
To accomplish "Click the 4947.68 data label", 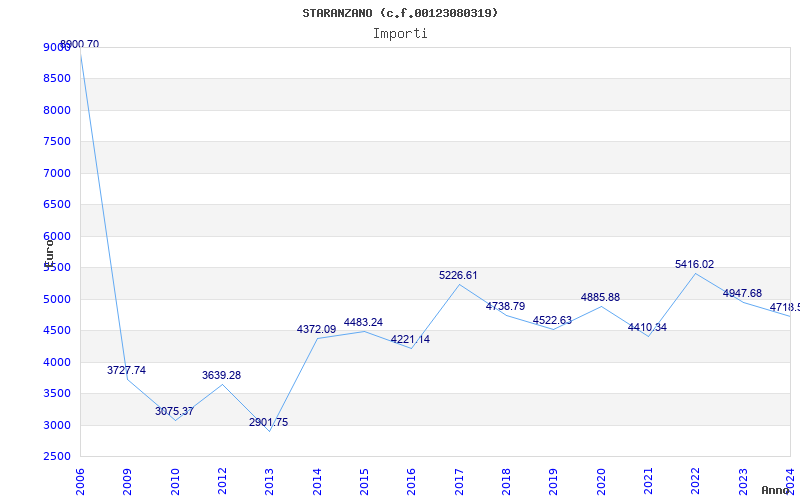I will point(742,293).
